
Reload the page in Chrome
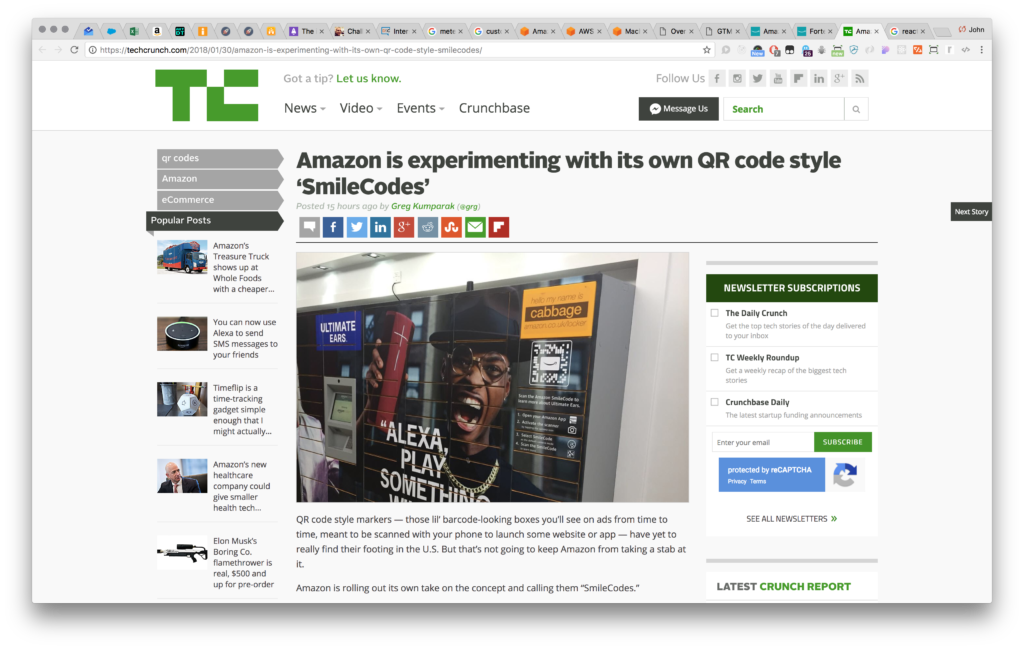coord(74,50)
